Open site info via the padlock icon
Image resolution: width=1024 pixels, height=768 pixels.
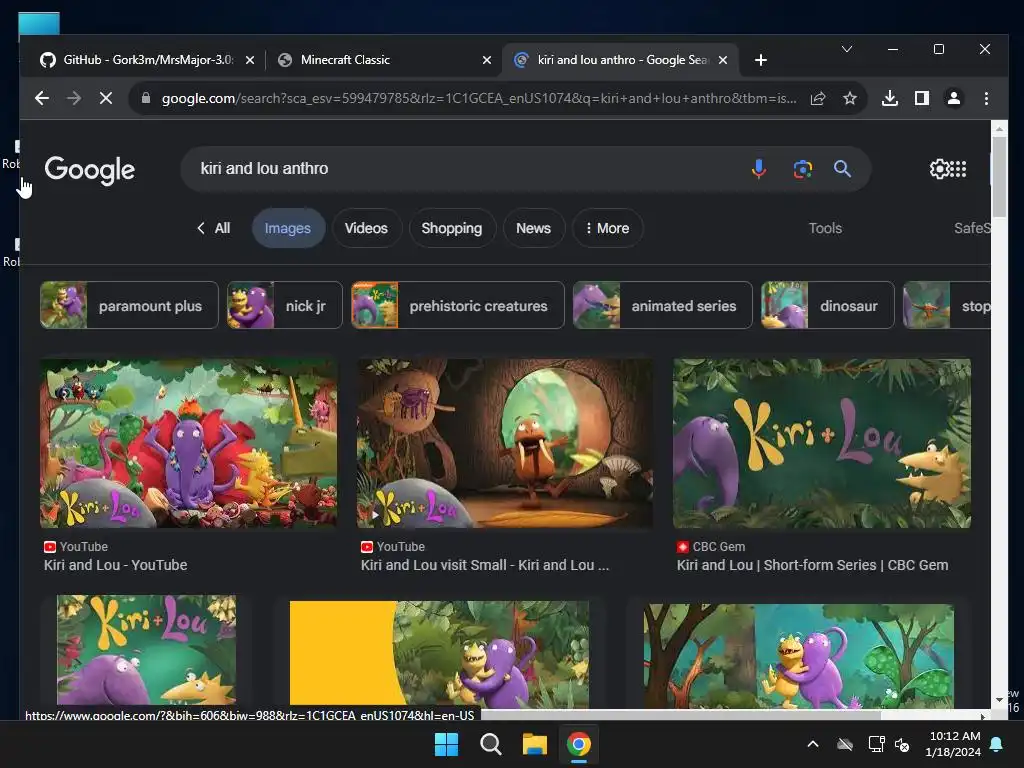(146, 98)
